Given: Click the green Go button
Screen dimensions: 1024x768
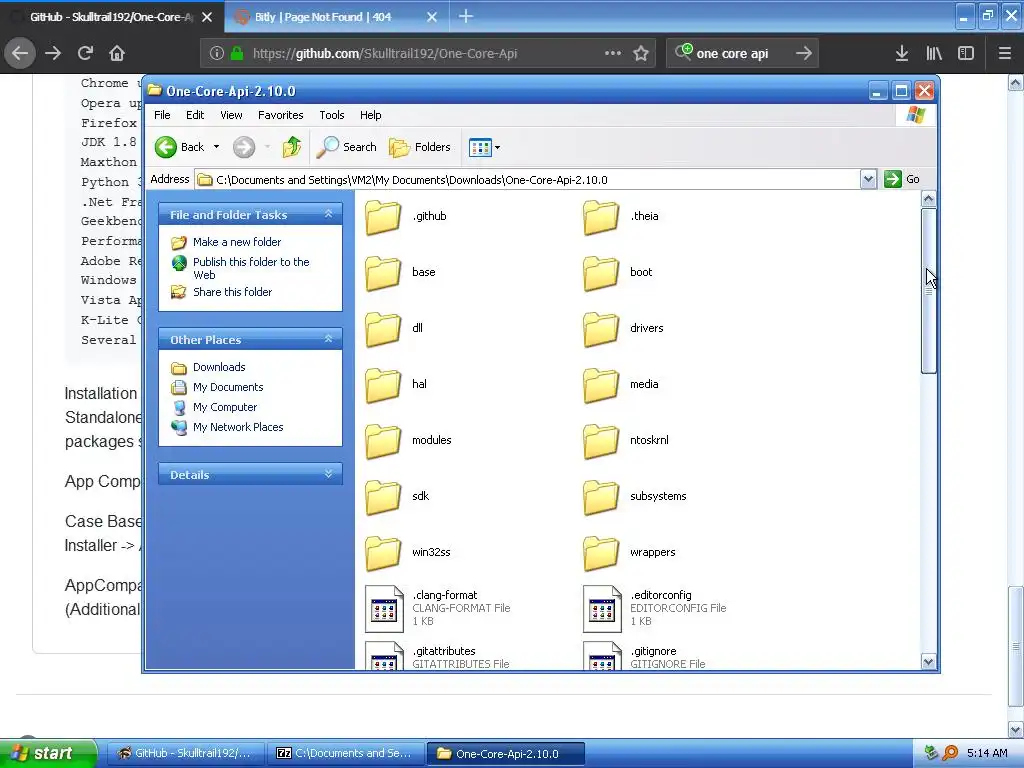Looking at the screenshot, I should pos(901,179).
